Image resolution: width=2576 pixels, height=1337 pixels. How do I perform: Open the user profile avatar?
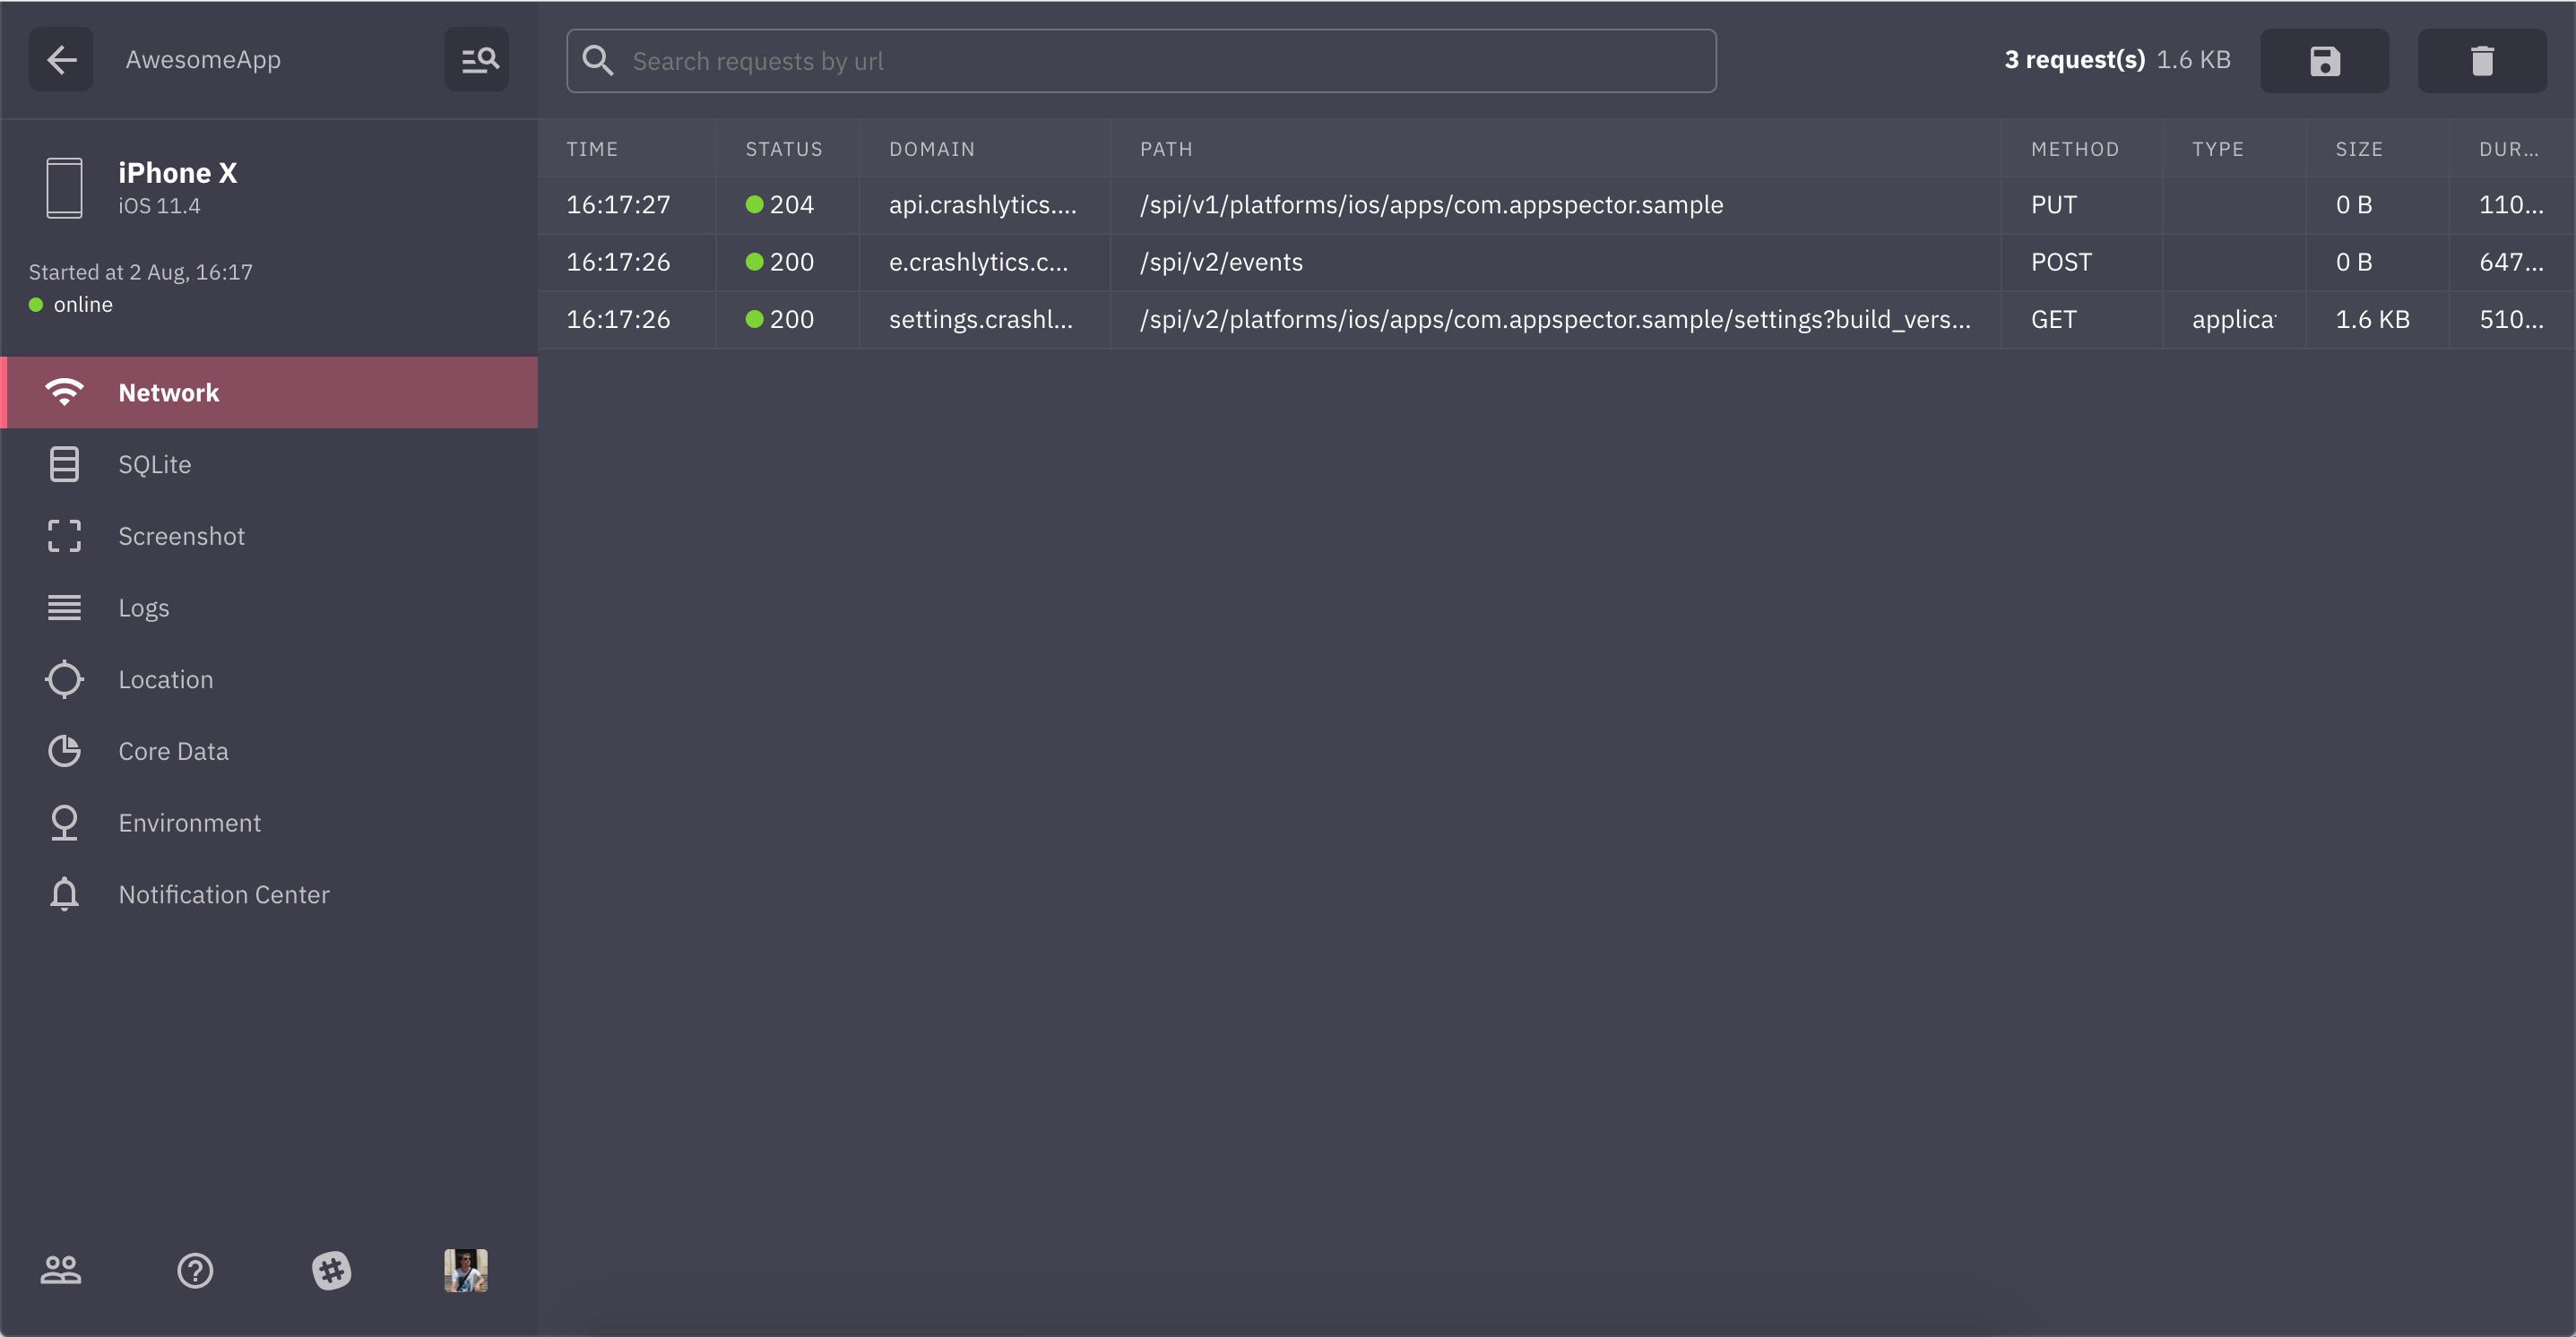(x=466, y=1270)
